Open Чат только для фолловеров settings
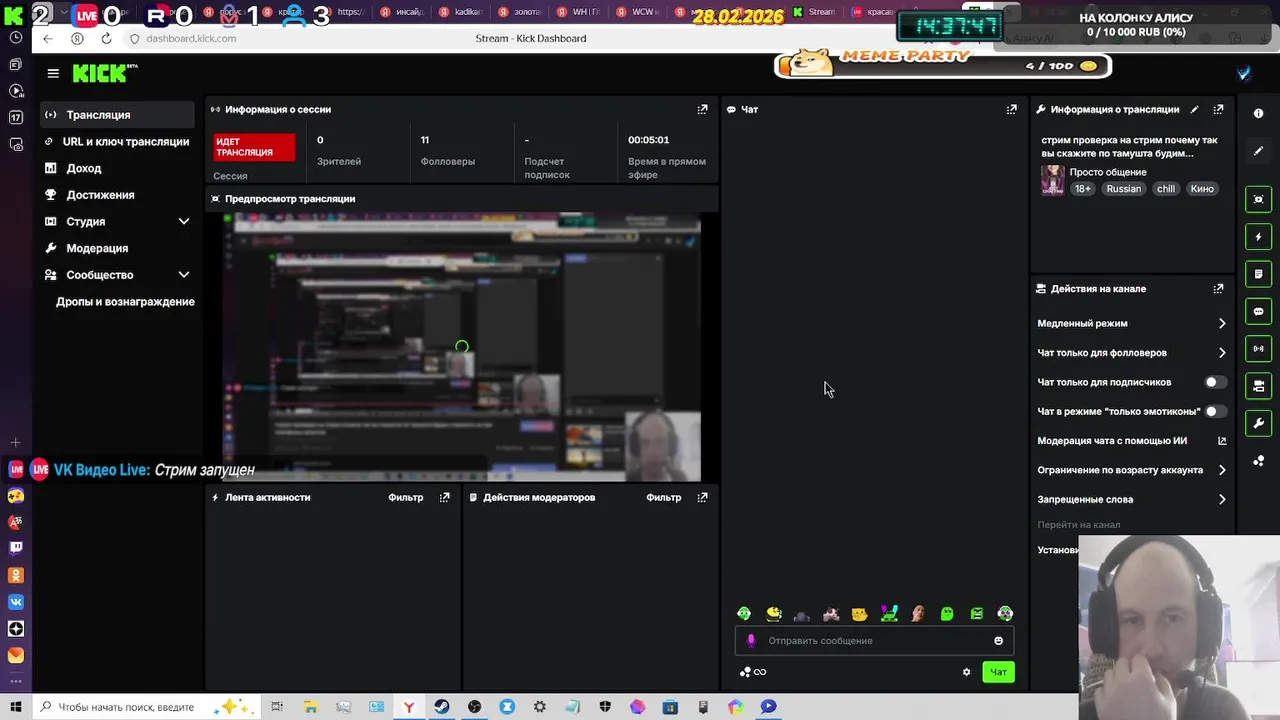 point(1132,352)
